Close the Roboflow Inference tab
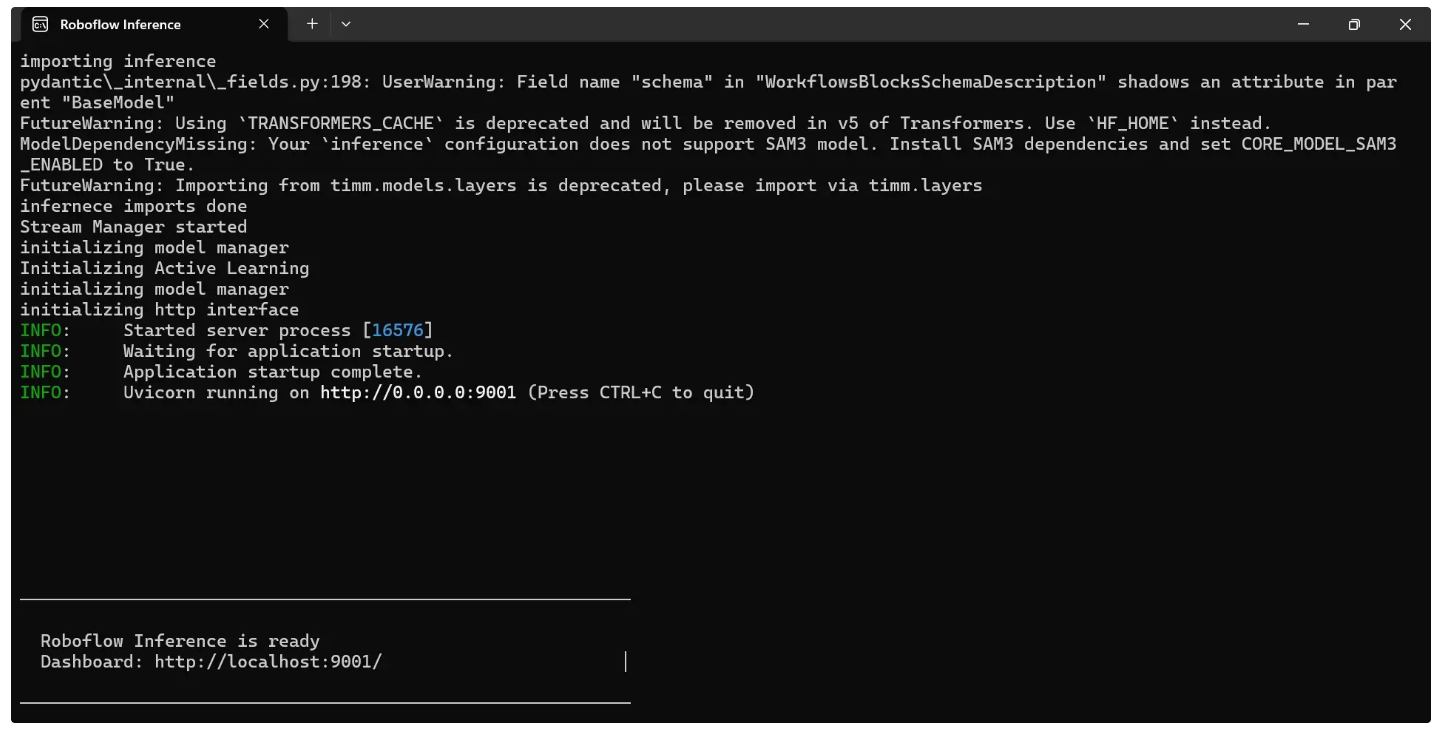 264,24
